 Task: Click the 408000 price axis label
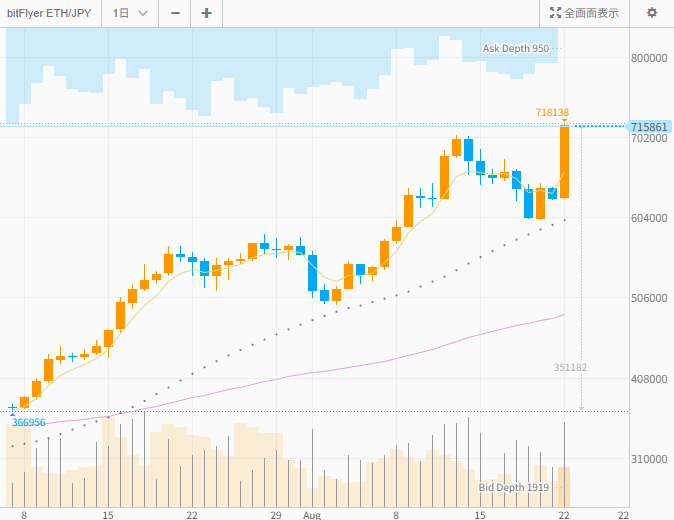tap(649, 379)
